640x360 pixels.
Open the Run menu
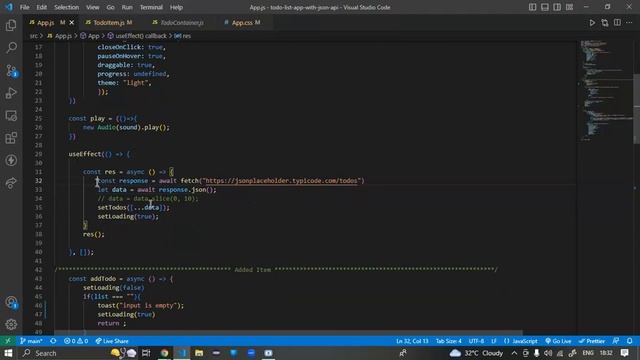click(127, 7)
